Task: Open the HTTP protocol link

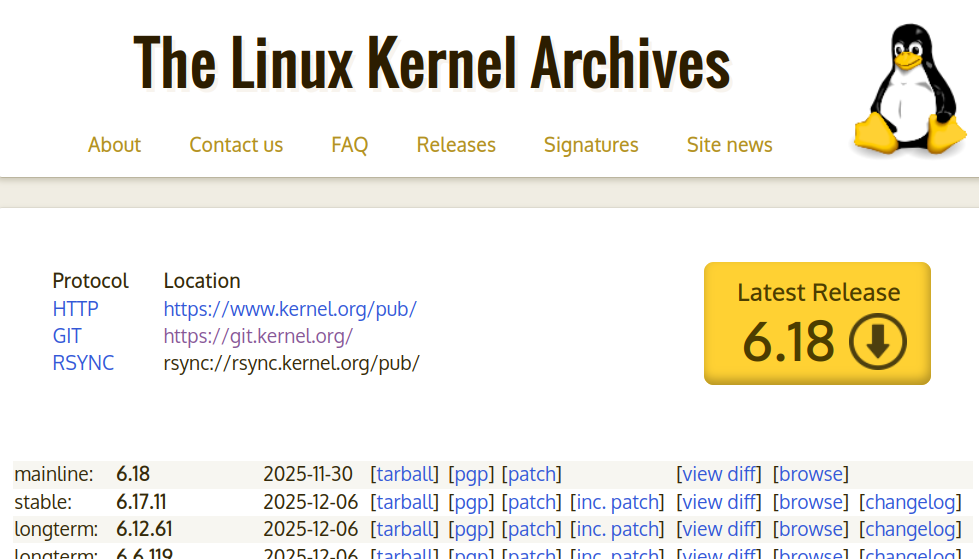Action: coord(75,309)
